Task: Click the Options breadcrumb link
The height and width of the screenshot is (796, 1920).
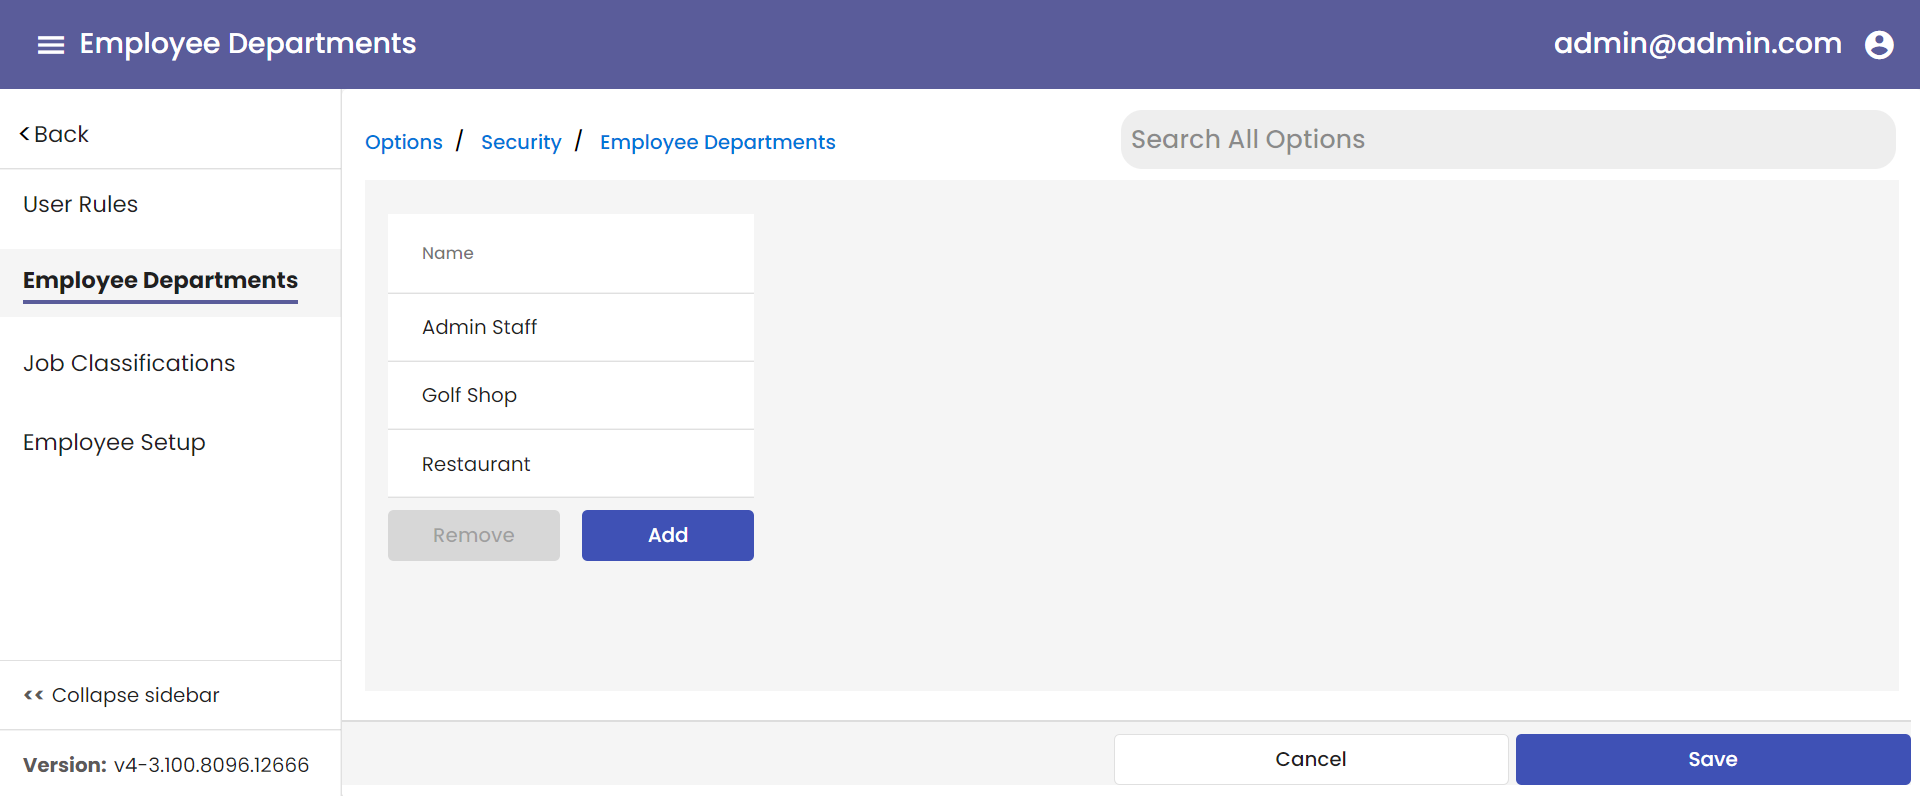Action: pyautogui.click(x=403, y=142)
